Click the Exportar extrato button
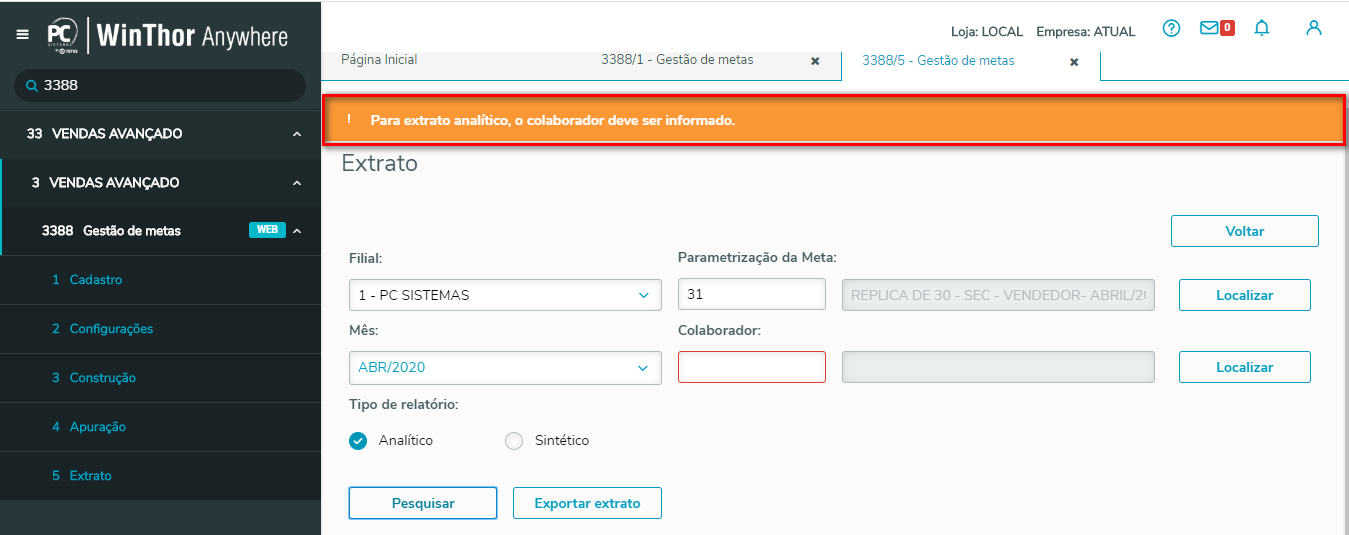This screenshot has height=535, width=1349. coord(587,503)
